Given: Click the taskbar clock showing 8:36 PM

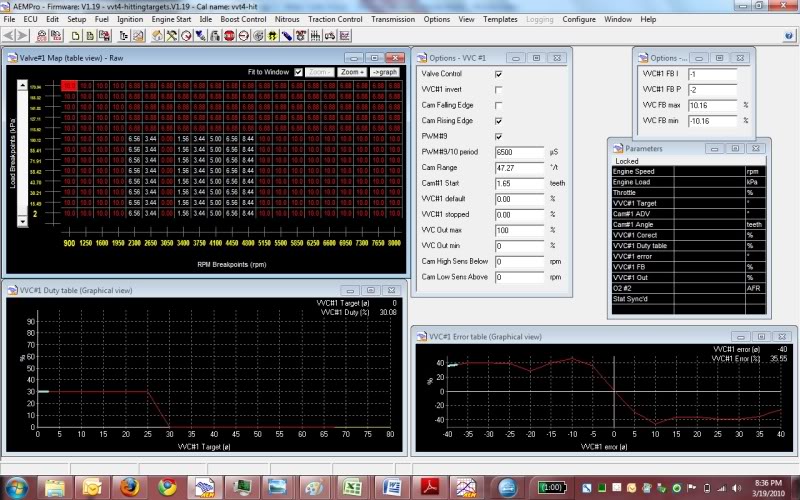Looking at the screenshot, I should pyautogui.click(x=768, y=488).
